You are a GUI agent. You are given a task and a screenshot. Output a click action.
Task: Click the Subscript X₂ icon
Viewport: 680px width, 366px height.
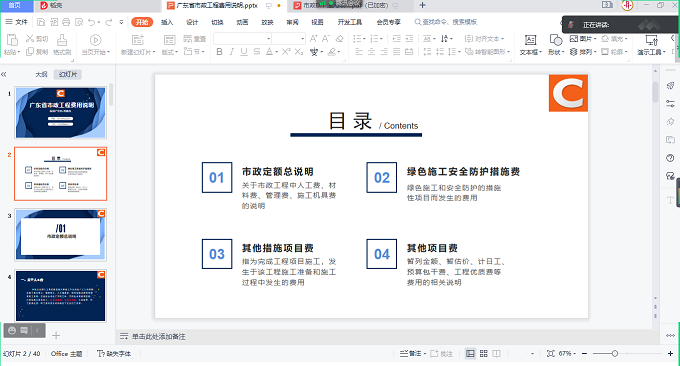[299, 52]
